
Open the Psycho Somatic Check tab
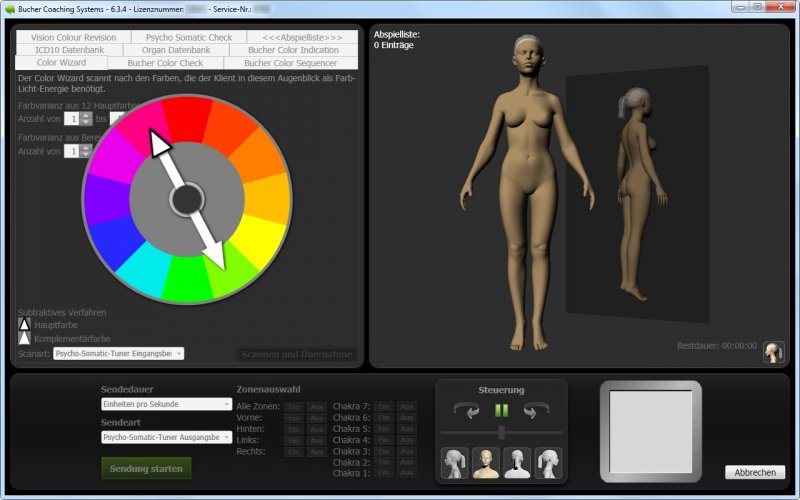[189, 37]
